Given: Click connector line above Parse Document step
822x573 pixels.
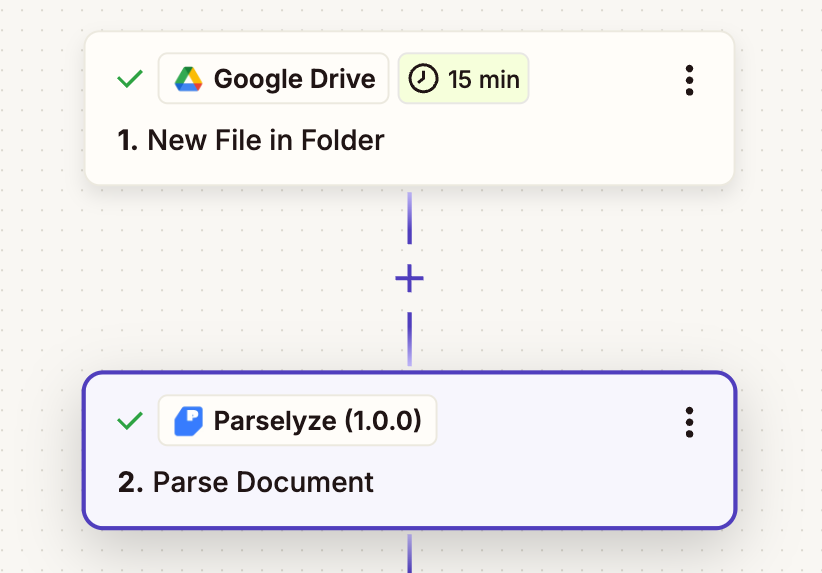Looking at the screenshot, I should (409, 340).
